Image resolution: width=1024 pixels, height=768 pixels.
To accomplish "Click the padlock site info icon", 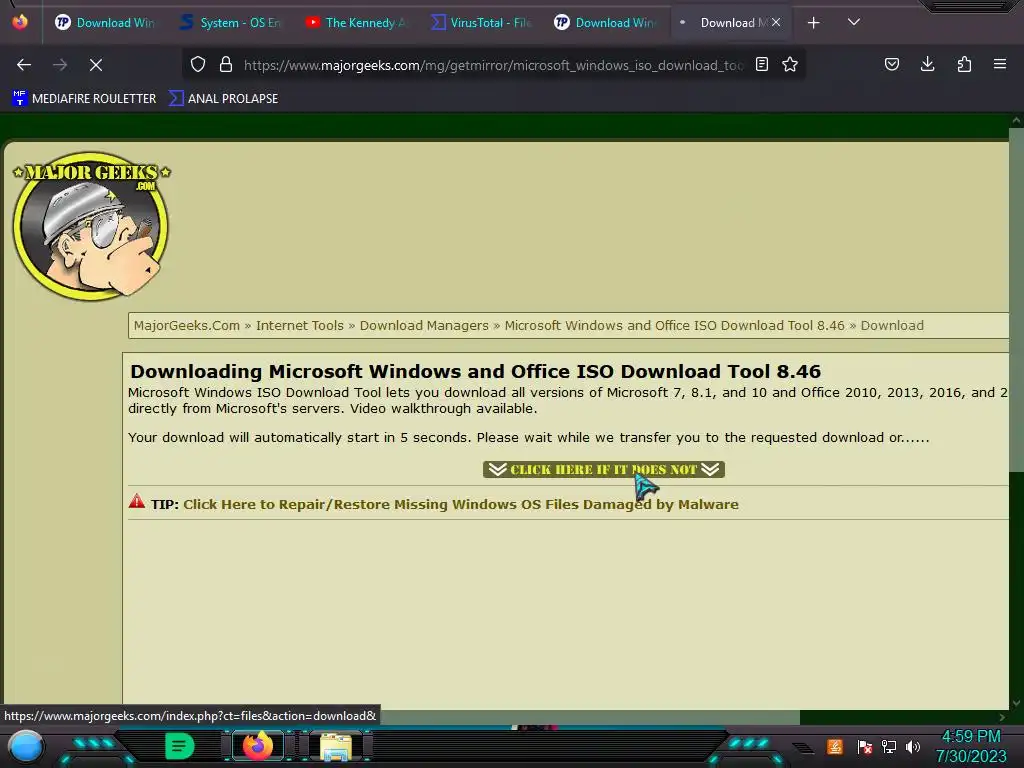I will pos(226,64).
